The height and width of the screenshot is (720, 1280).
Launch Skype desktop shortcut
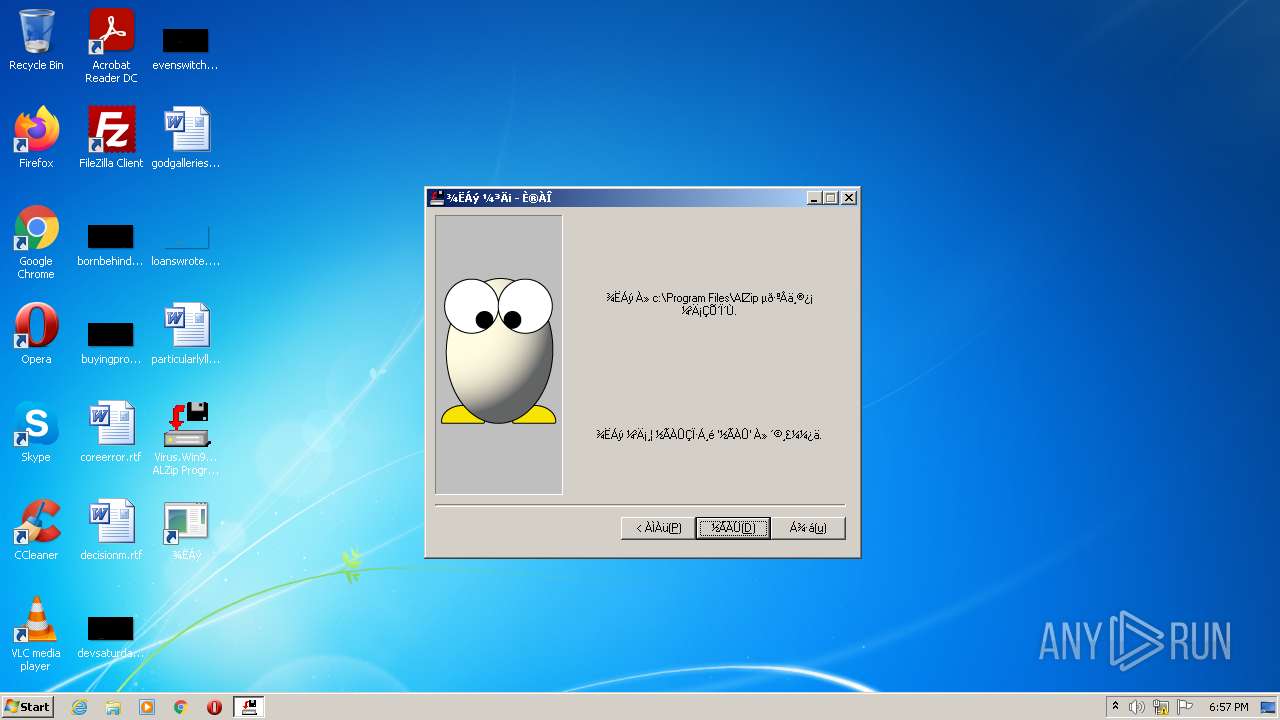36,432
